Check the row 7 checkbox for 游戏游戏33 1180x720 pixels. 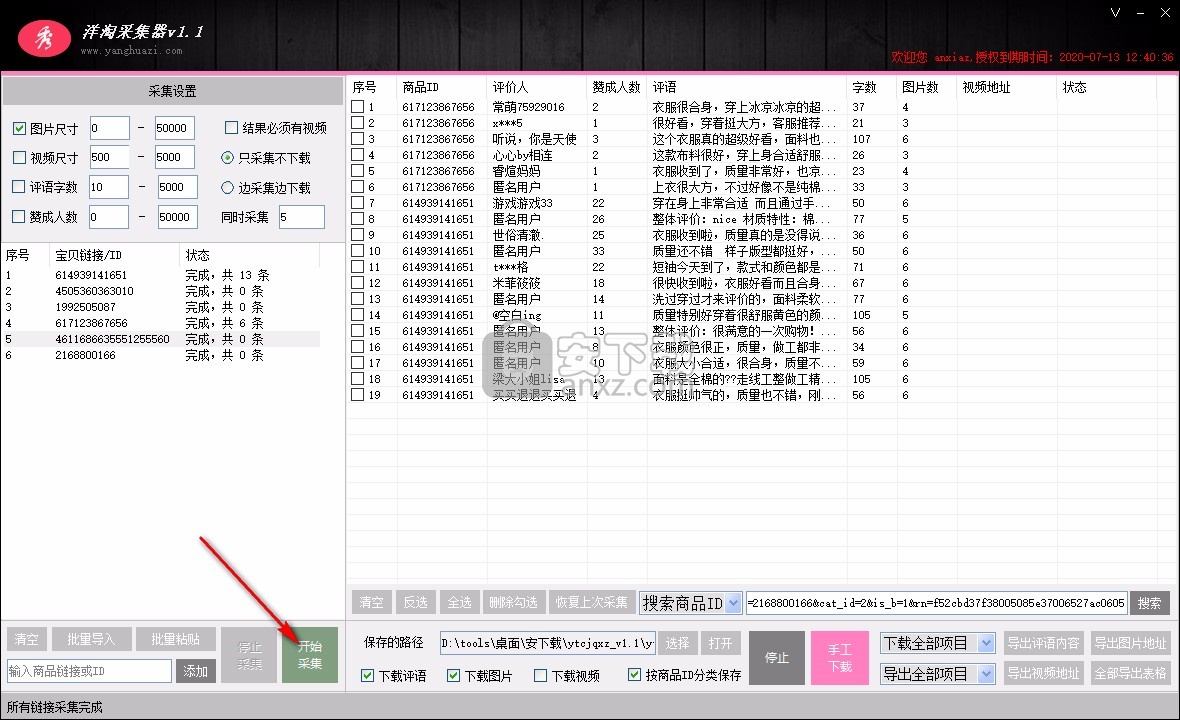(x=357, y=202)
